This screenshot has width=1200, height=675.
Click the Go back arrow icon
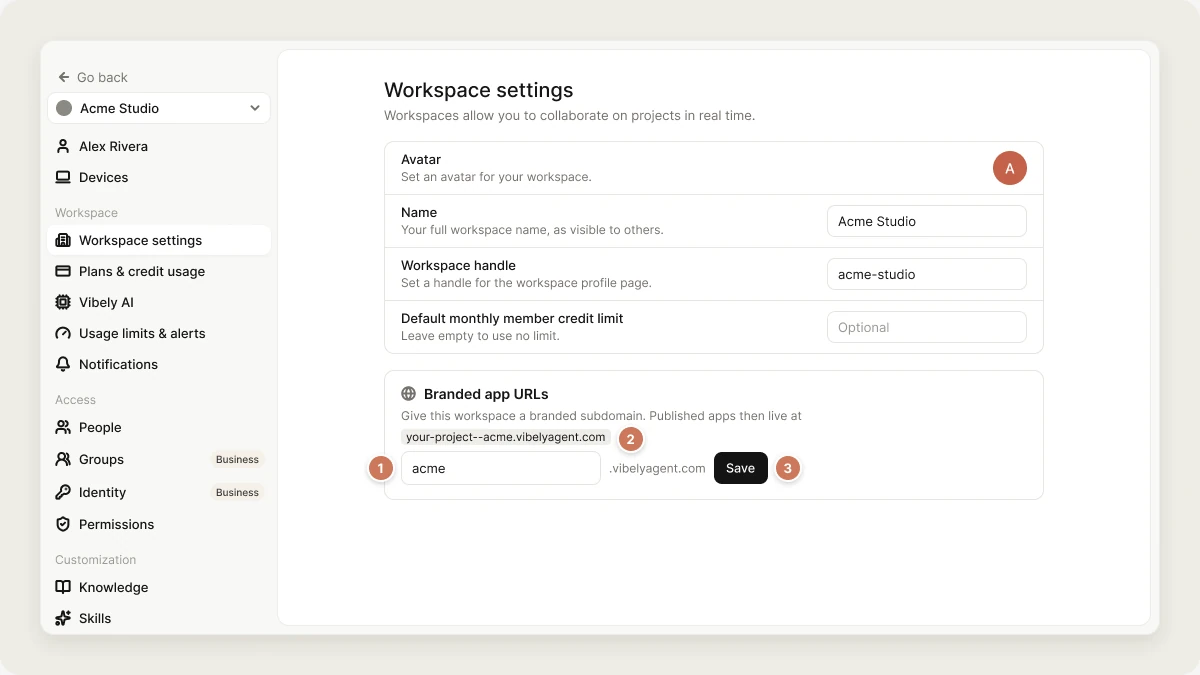tap(64, 77)
